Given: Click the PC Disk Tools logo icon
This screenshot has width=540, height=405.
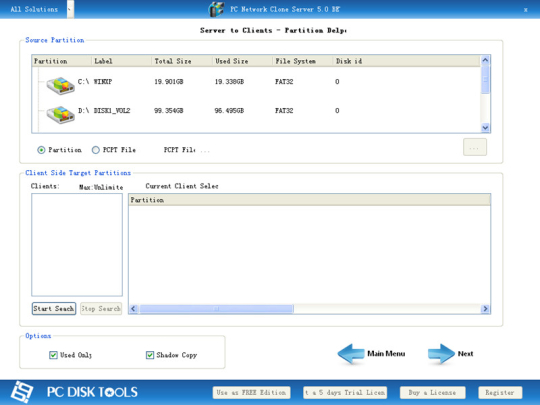Looking at the screenshot, I should [22, 392].
